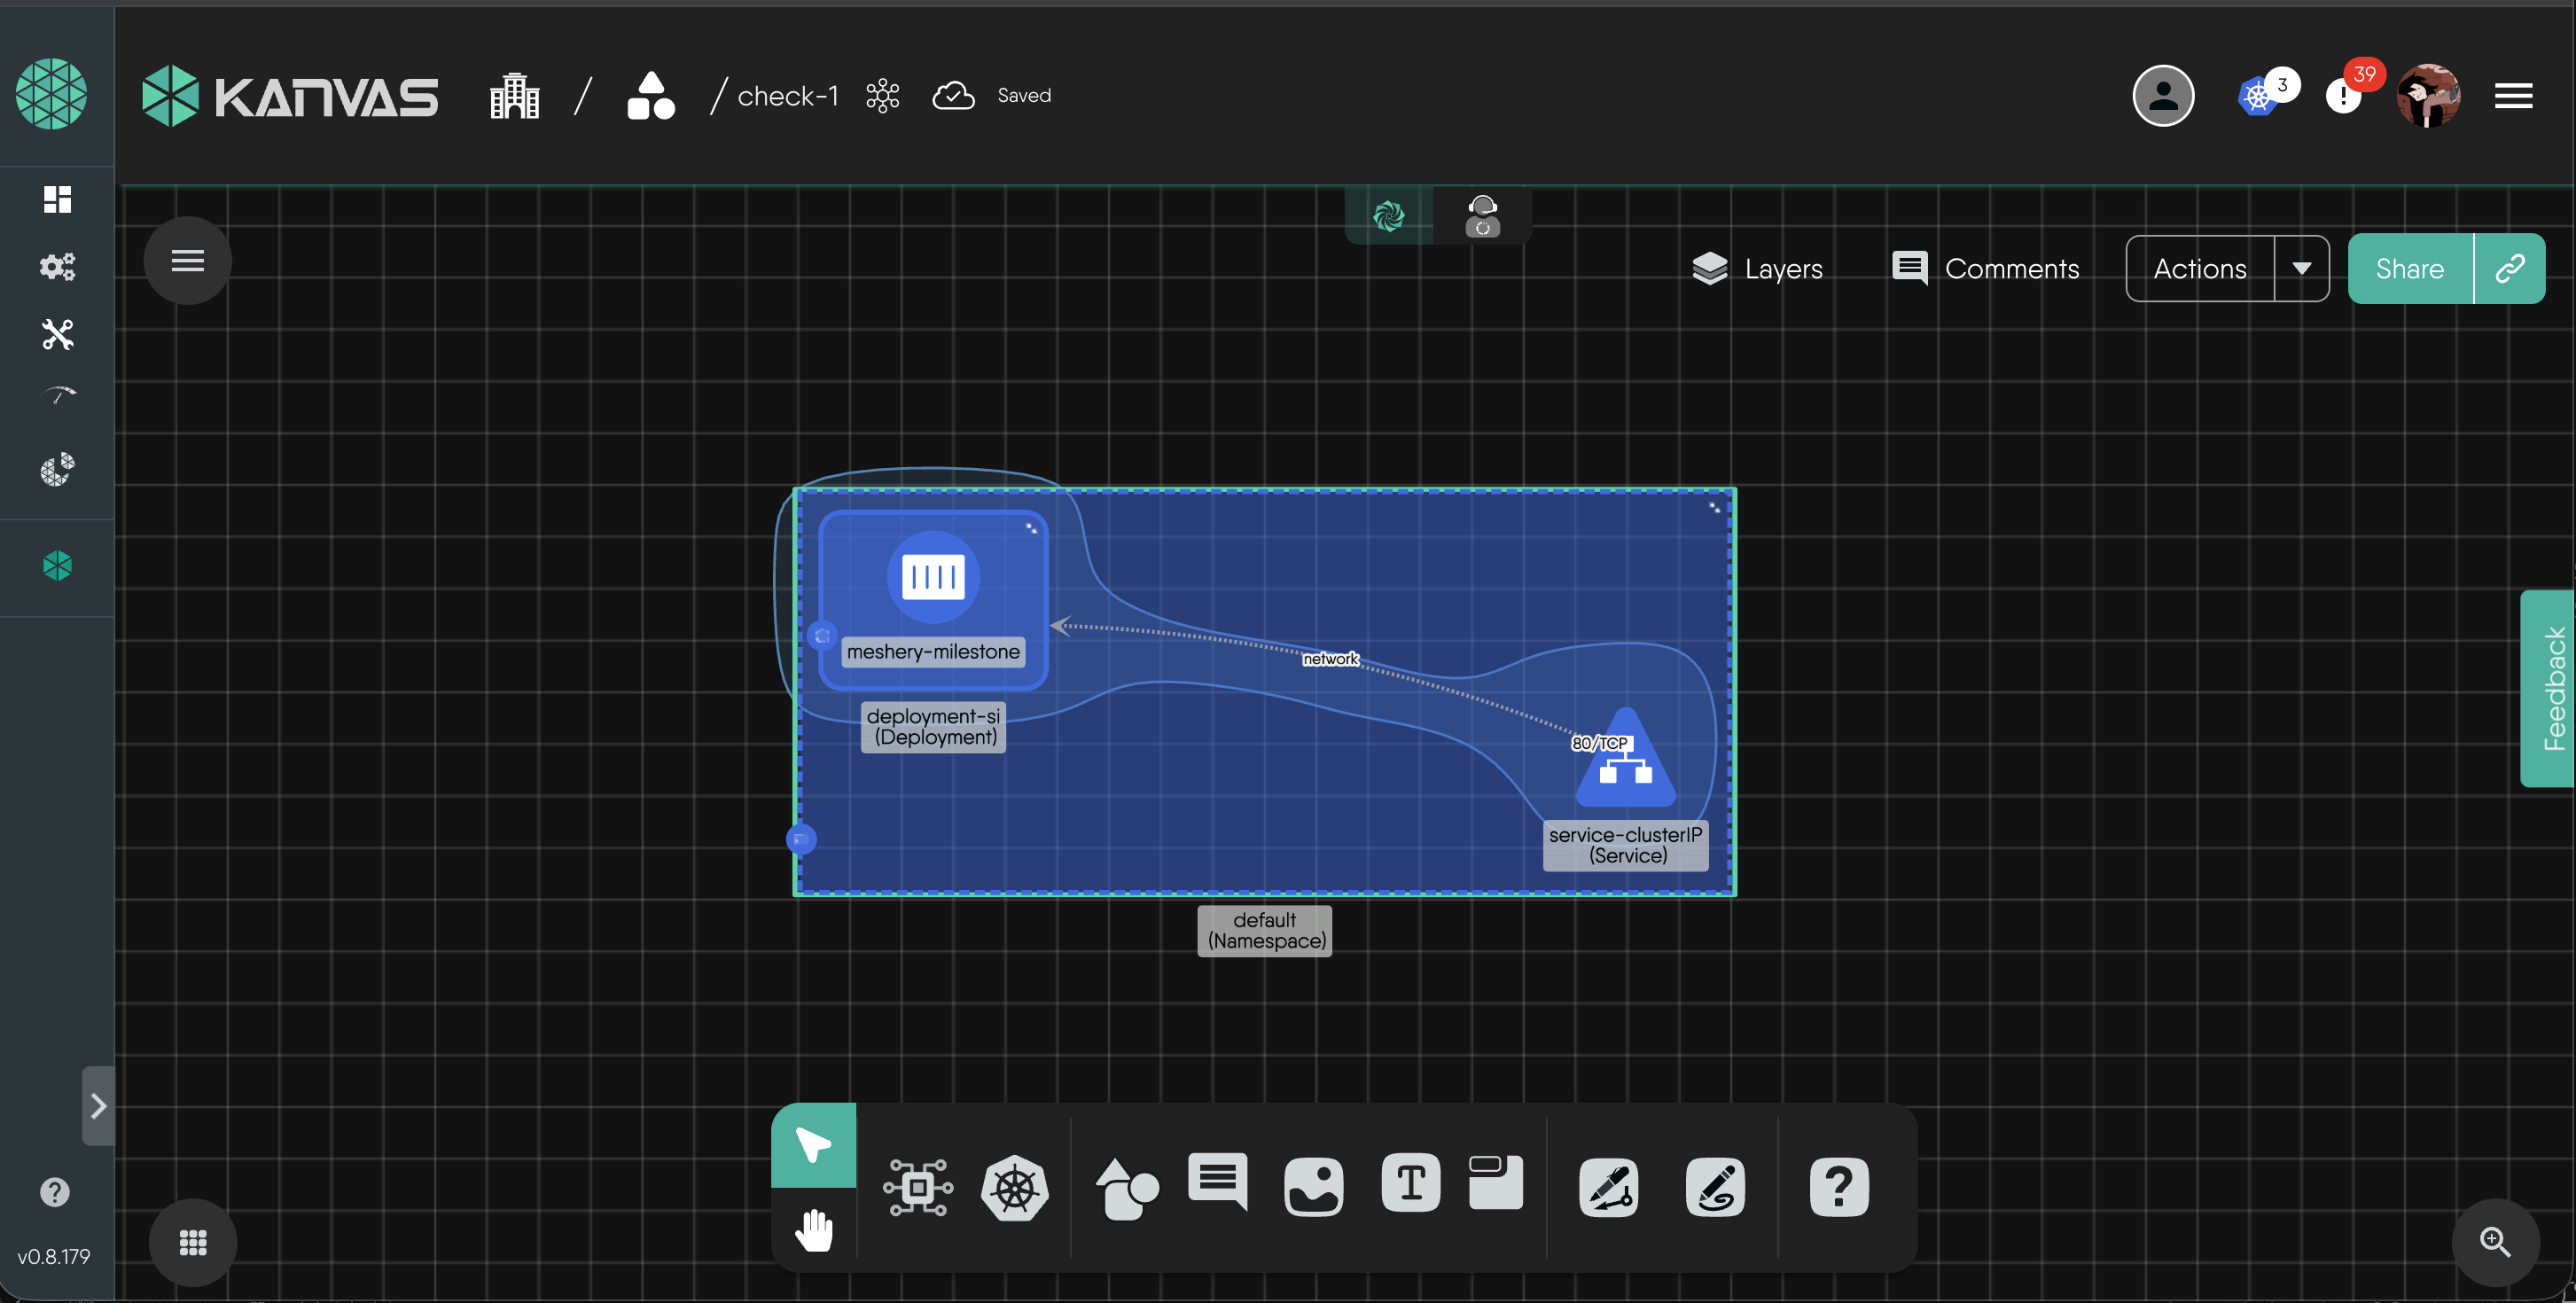Pick the image tool in the bottom dock
The image size is (2576, 1303).
(1313, 1188)
